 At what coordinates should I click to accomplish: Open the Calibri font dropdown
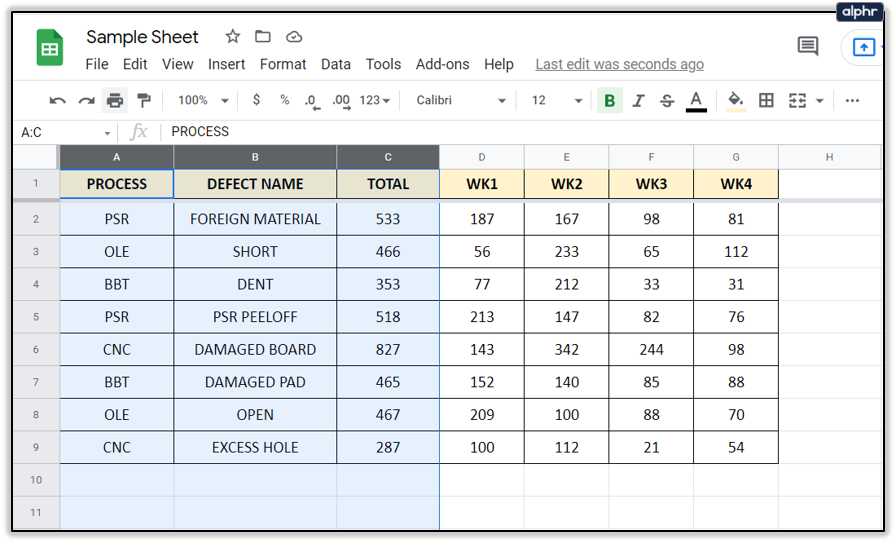[x=461, y=100]
